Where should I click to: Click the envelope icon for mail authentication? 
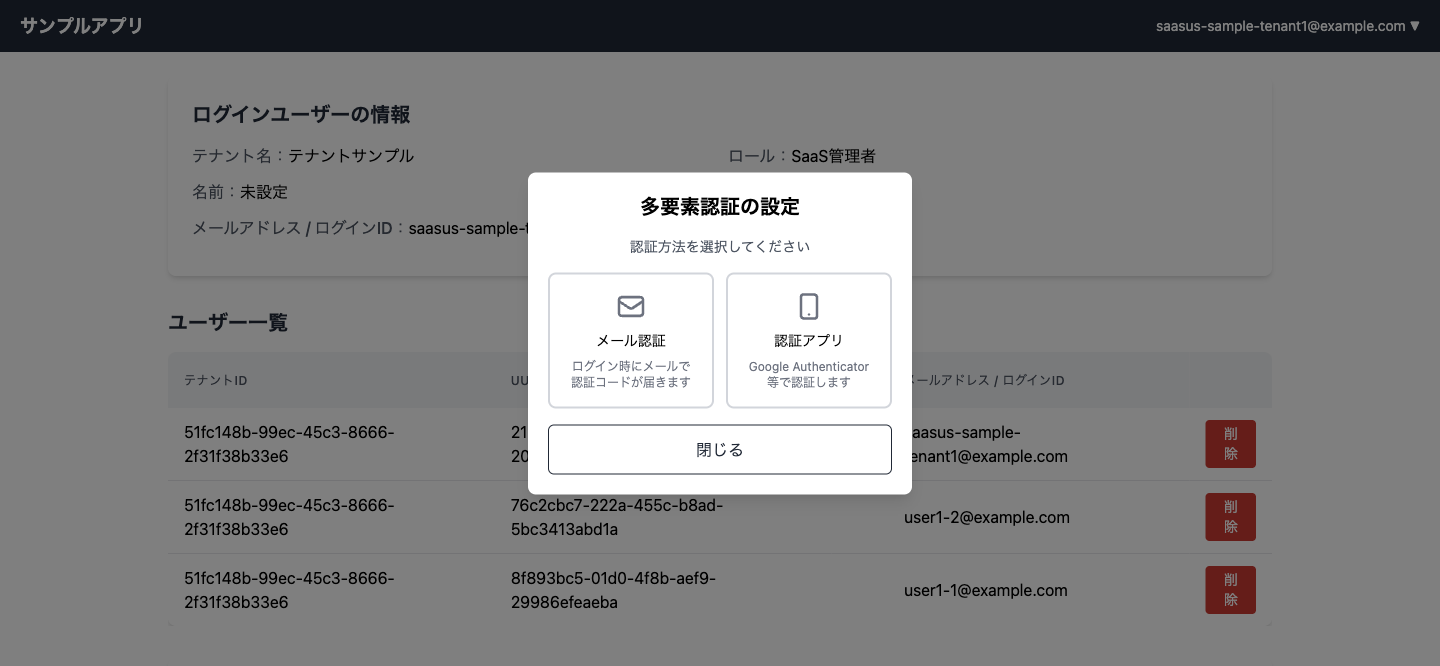[631, 306]
